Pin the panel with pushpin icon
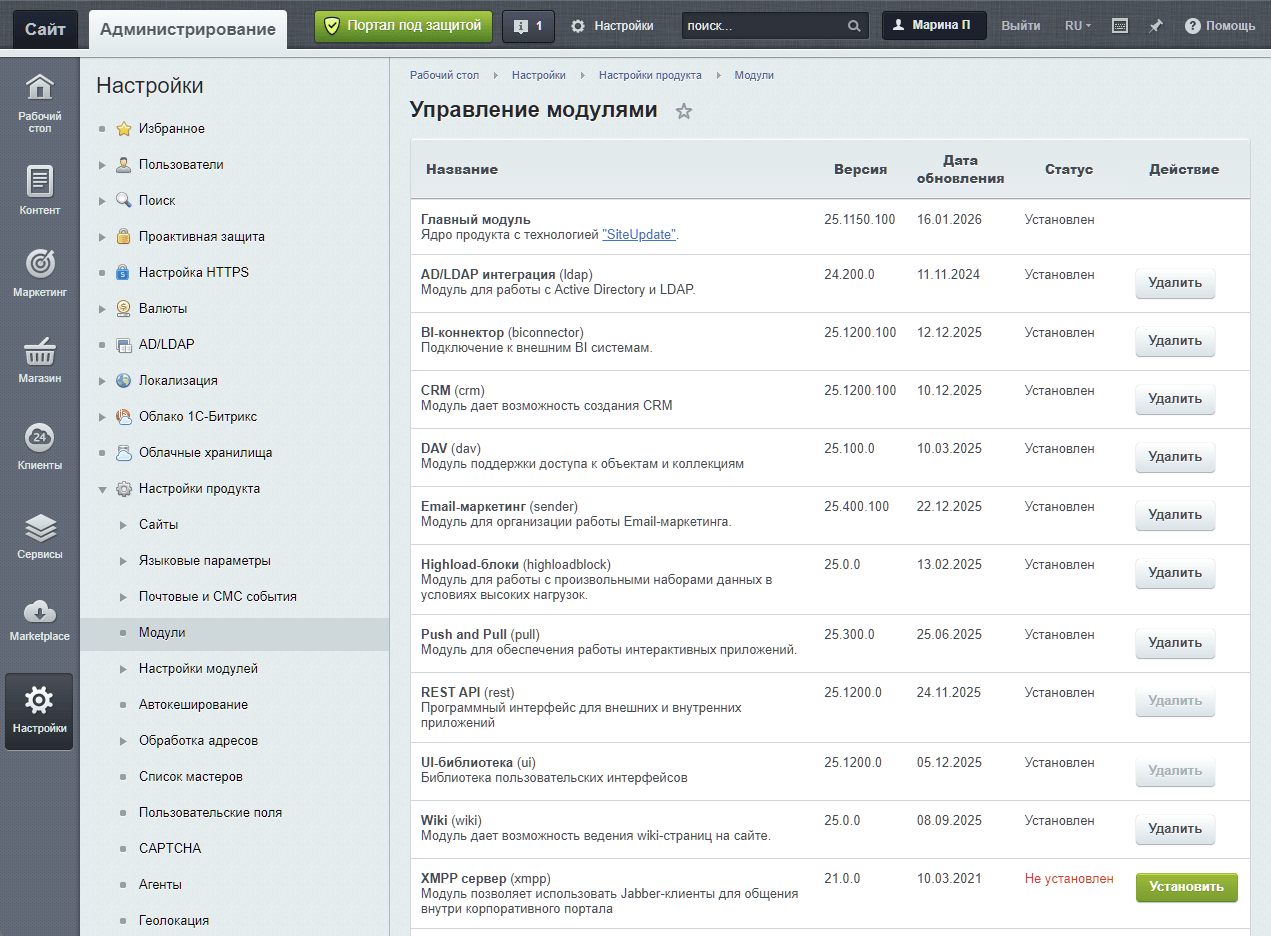The image size is (1271, 936). click(x=1156, y=26)
